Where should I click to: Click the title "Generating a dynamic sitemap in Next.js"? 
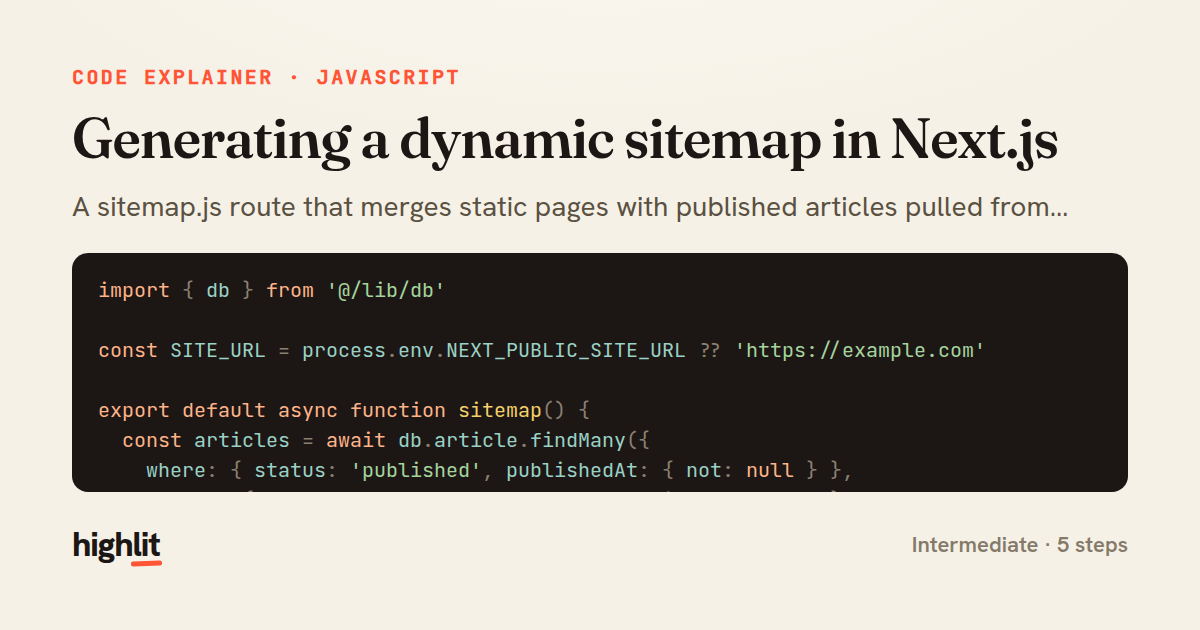[565, 139]
